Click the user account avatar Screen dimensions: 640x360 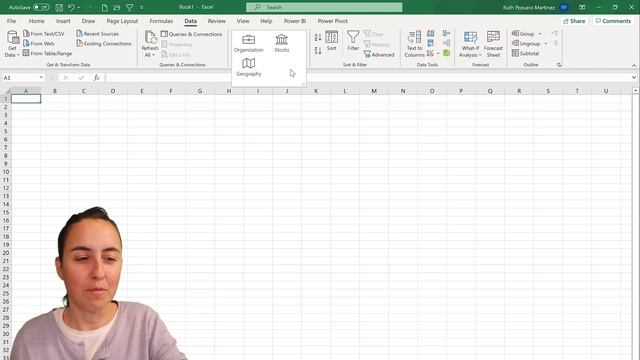click(564, 7)
